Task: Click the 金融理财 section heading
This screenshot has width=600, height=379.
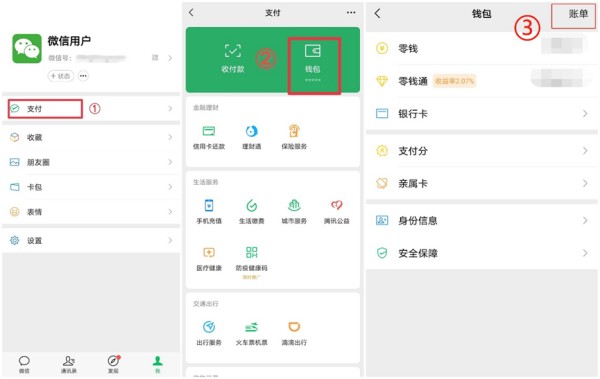Action: coord(205,108)
